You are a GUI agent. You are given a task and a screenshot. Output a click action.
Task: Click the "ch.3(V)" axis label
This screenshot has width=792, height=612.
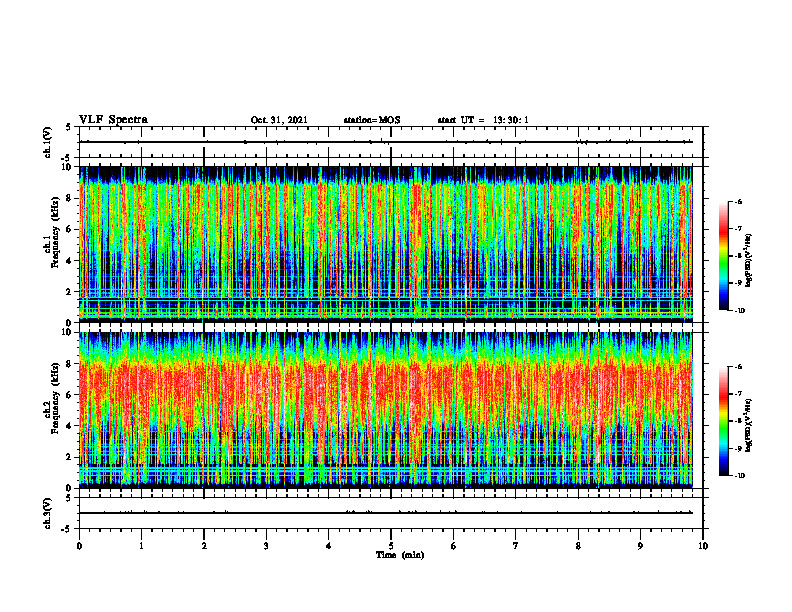48,513
